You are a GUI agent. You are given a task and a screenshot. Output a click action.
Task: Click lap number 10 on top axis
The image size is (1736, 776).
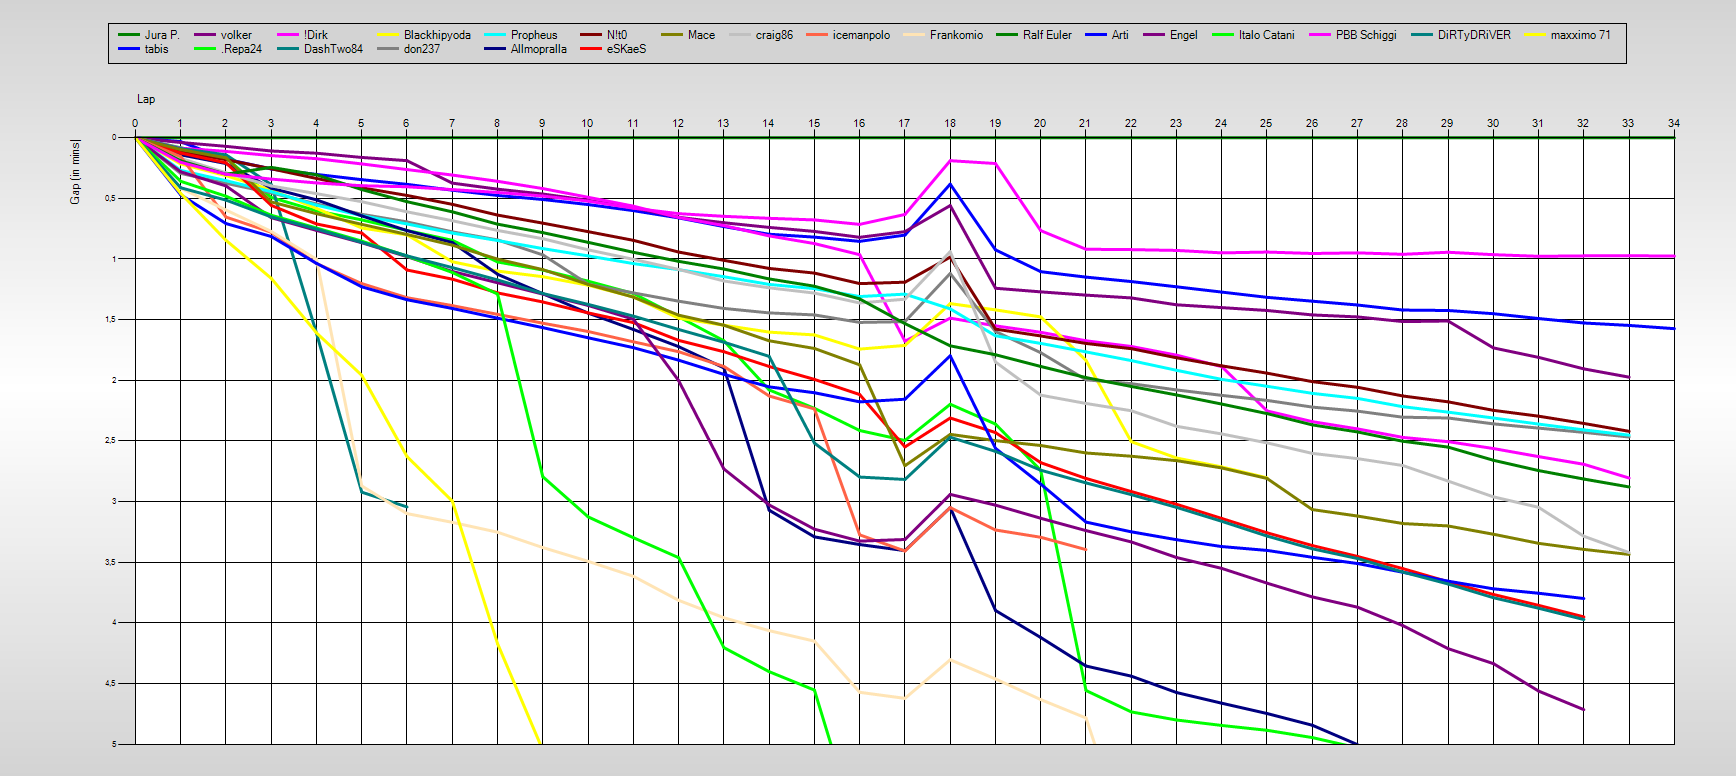(587, 124)
